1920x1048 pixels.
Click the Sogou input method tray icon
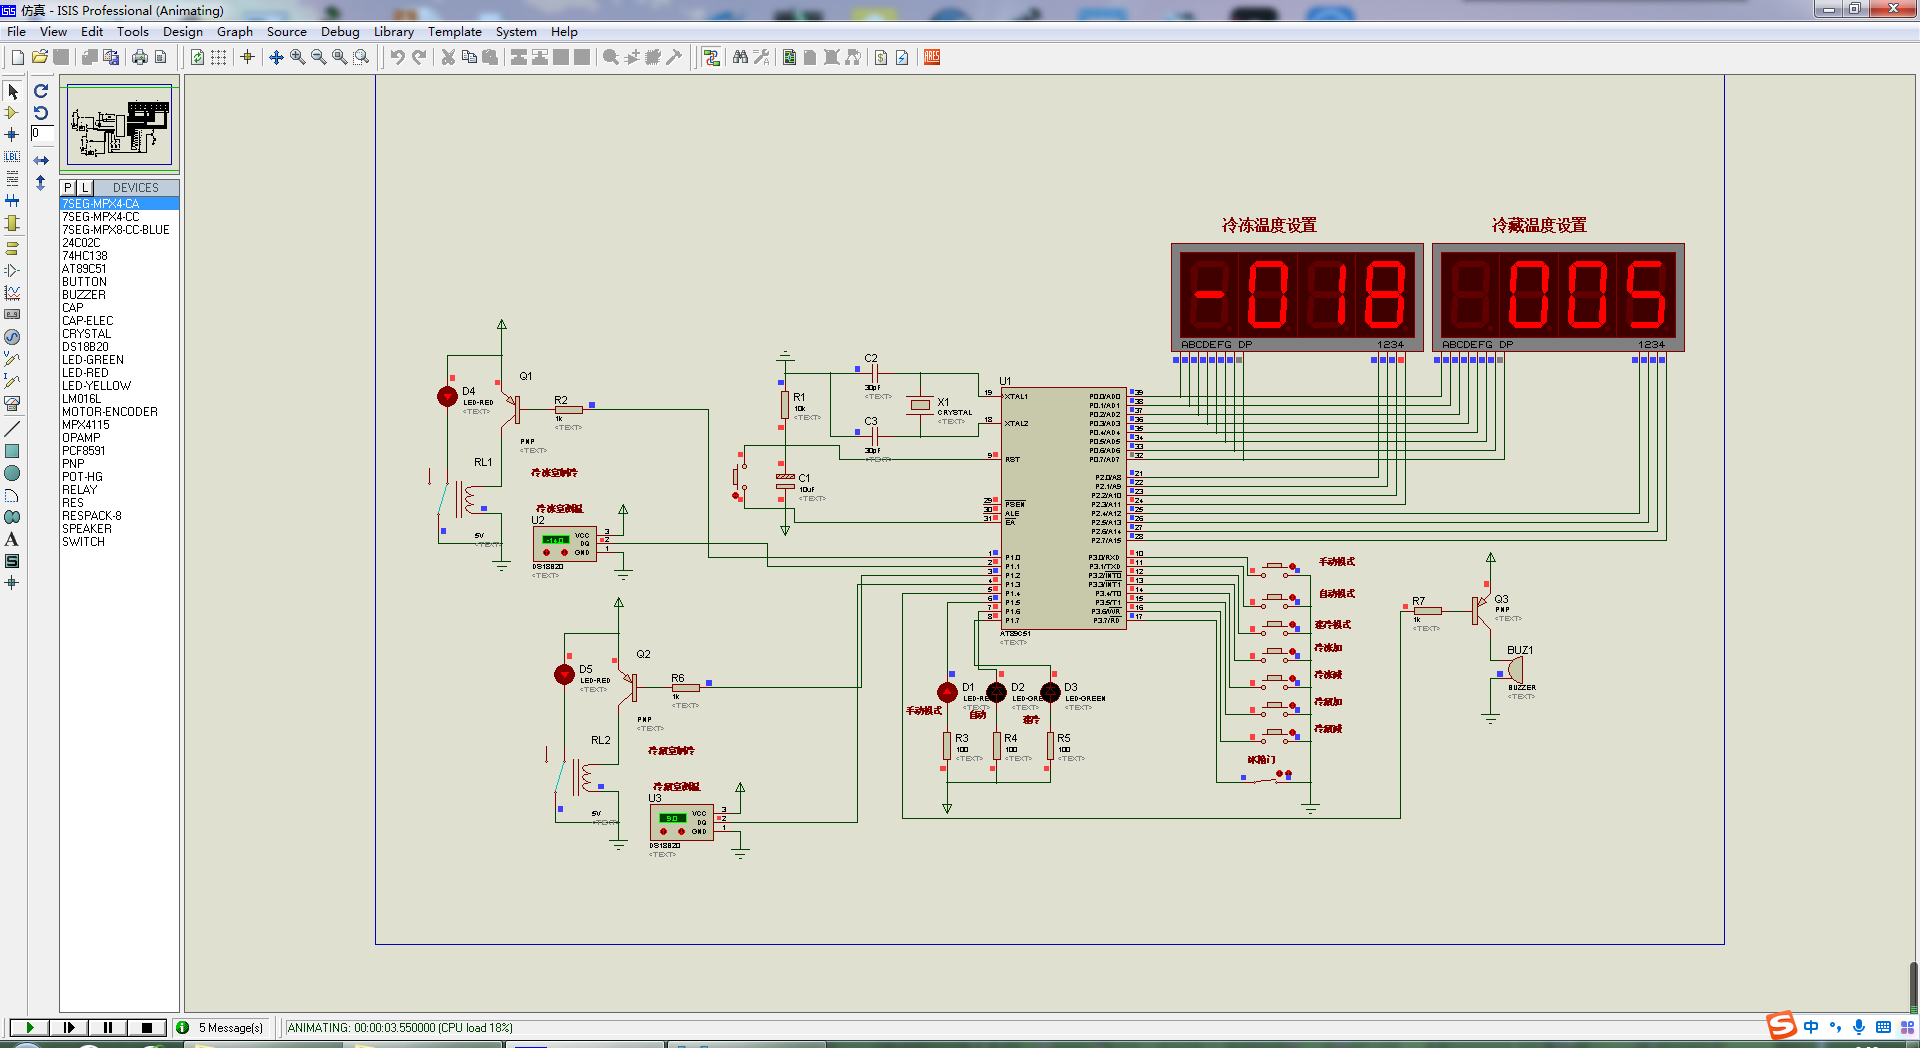tap(1781, 1026)
